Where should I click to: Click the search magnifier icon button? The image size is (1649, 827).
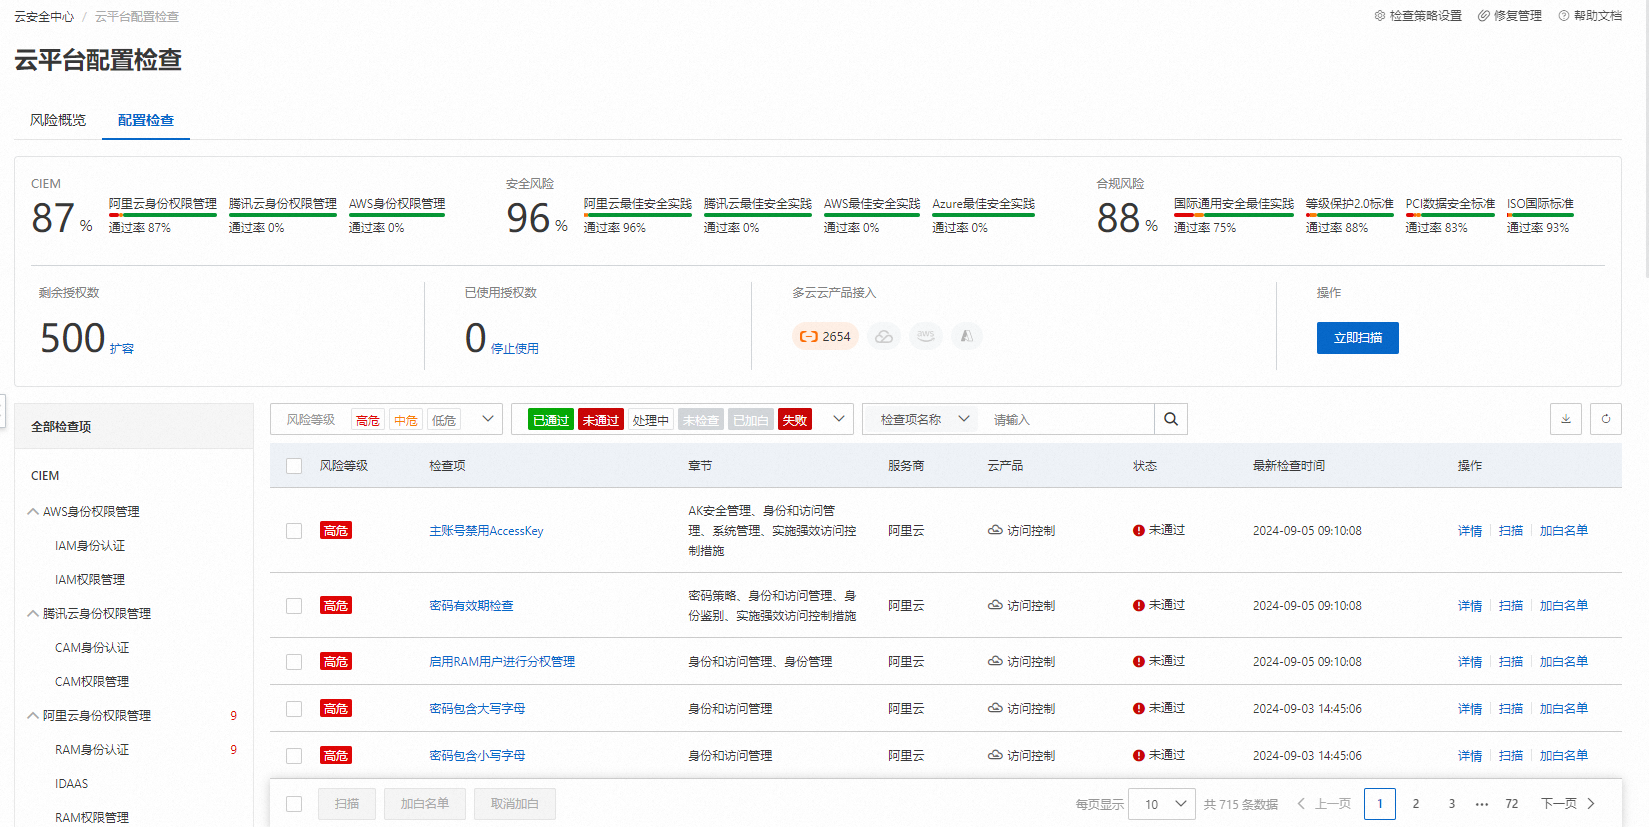[x=1170, y=419]
